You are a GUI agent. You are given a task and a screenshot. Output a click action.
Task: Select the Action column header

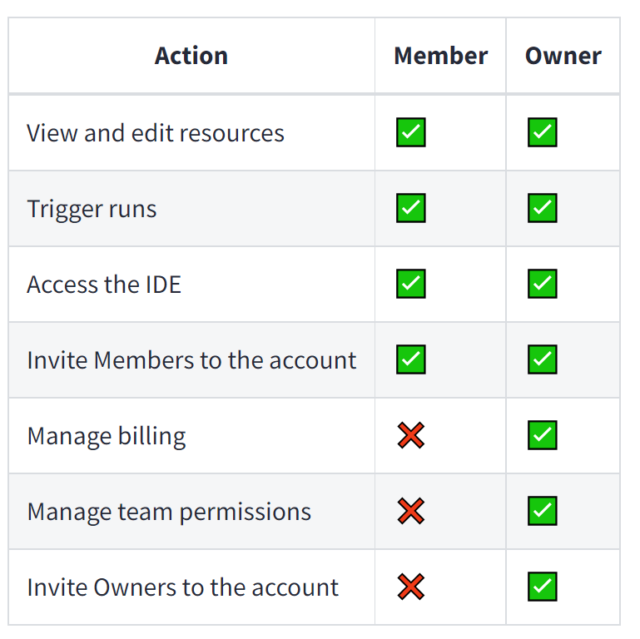coord(191,55)
